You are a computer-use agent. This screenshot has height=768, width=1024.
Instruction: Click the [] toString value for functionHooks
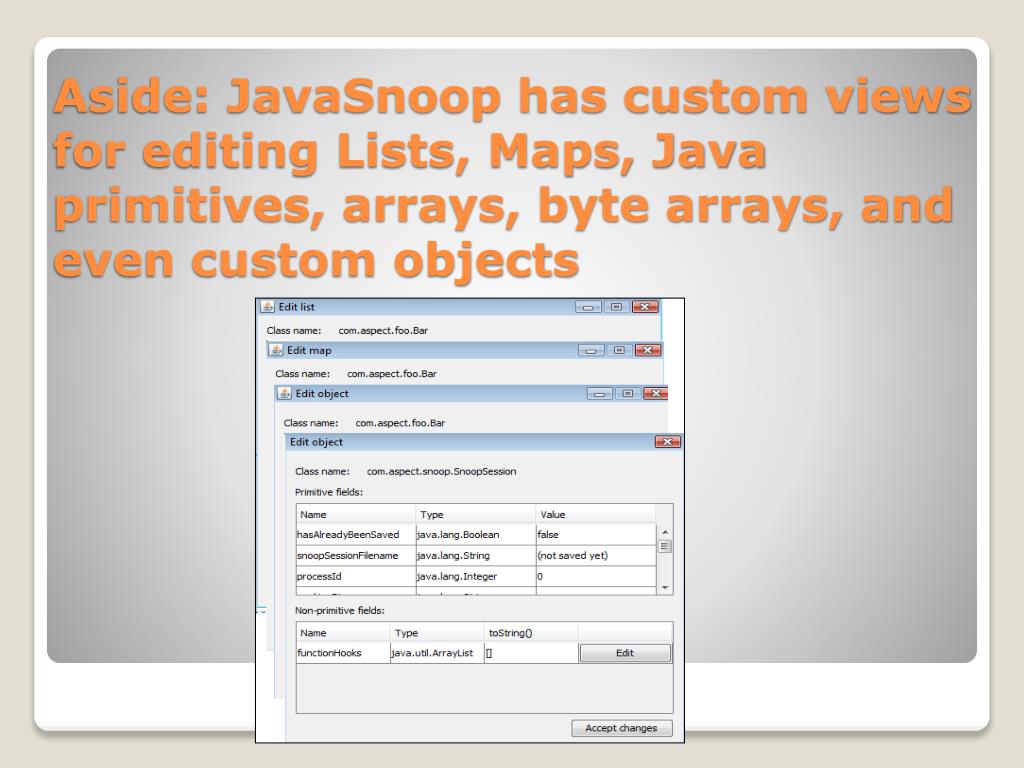[x=531, y=653]
